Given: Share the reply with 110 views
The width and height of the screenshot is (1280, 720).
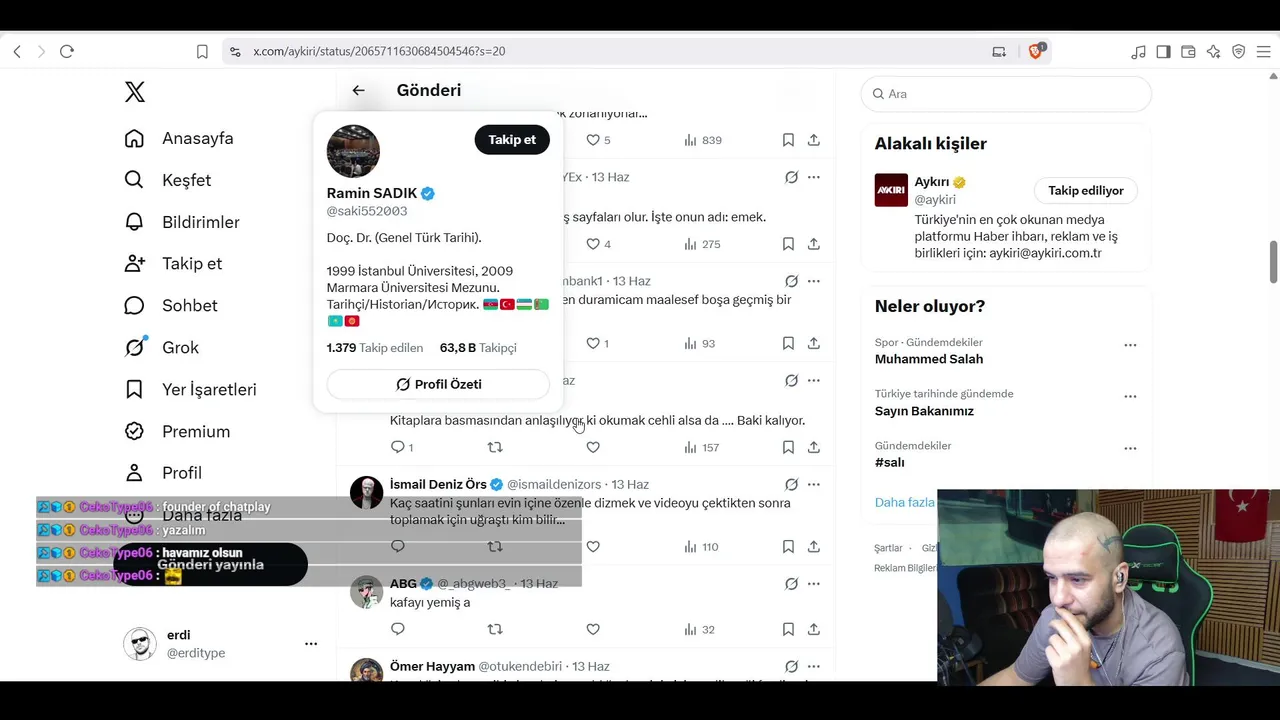Looking at the screenshot, I should [x=814, y=547].
